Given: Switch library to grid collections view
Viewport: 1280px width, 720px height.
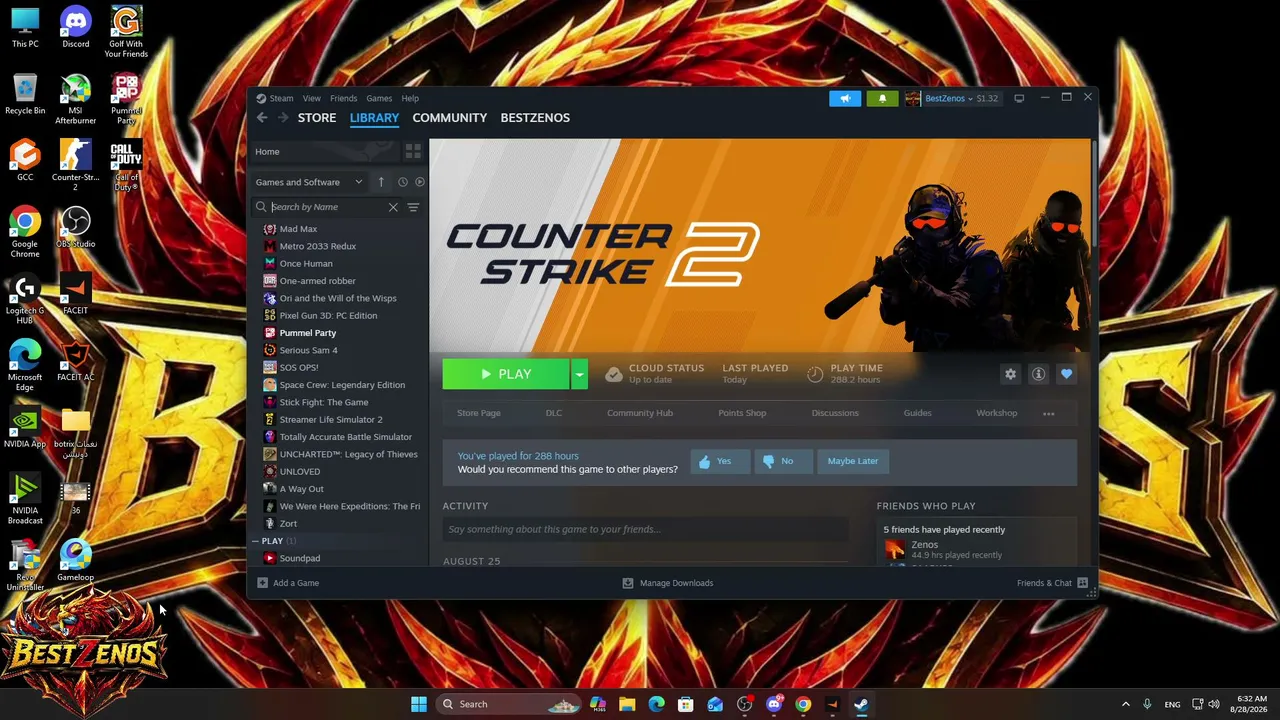Looking at the screenshot, I should pyautogui.click(x=413, y=151).
